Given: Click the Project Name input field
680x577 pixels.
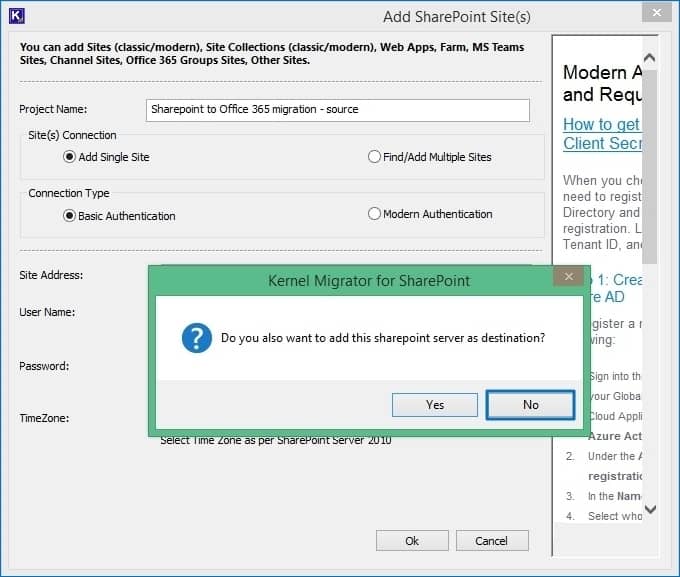Looking at the screenshot, I should coord(337,110).
